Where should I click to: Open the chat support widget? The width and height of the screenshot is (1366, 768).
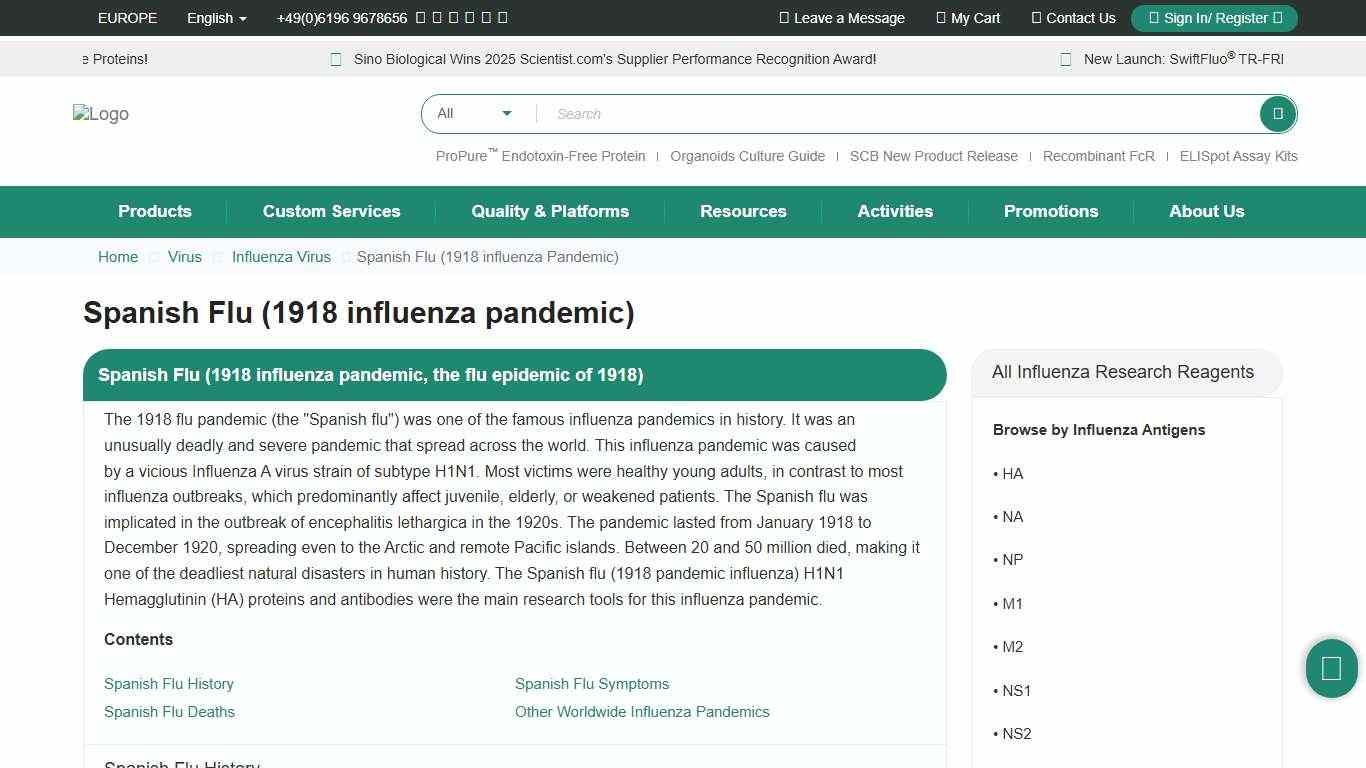[x=1331, y=668]
